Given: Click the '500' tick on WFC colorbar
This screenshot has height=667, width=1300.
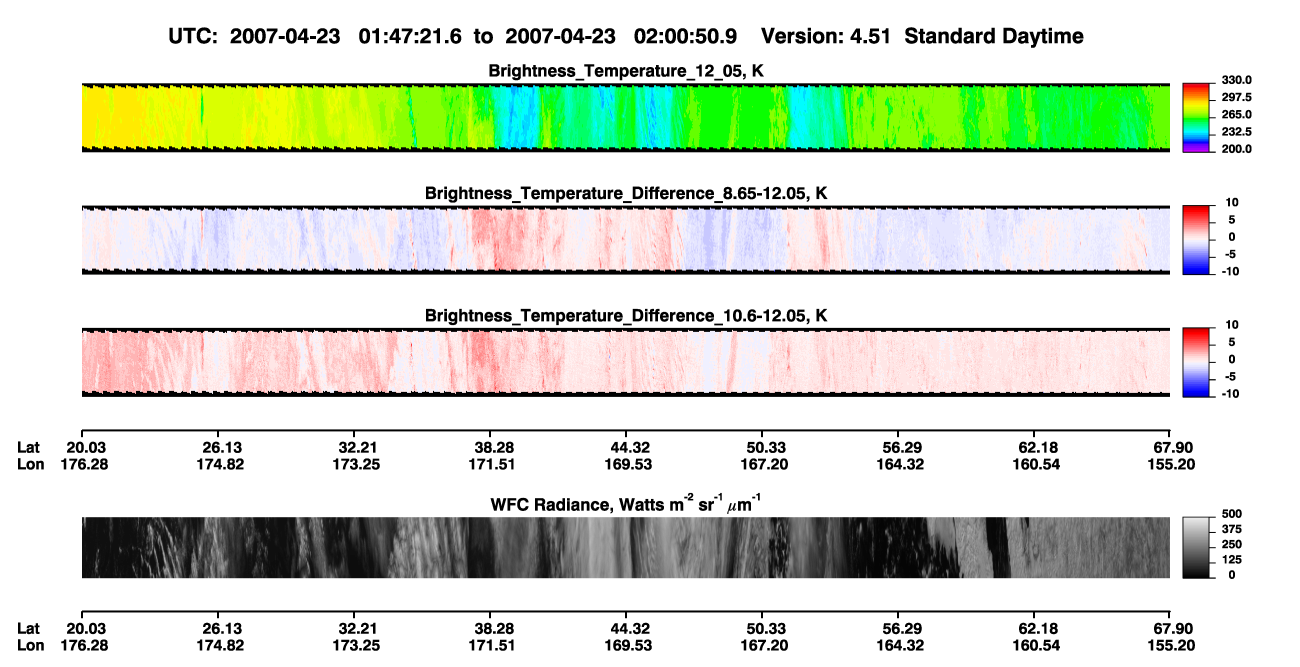Looking at the screenshot, I should (1234, 513).
